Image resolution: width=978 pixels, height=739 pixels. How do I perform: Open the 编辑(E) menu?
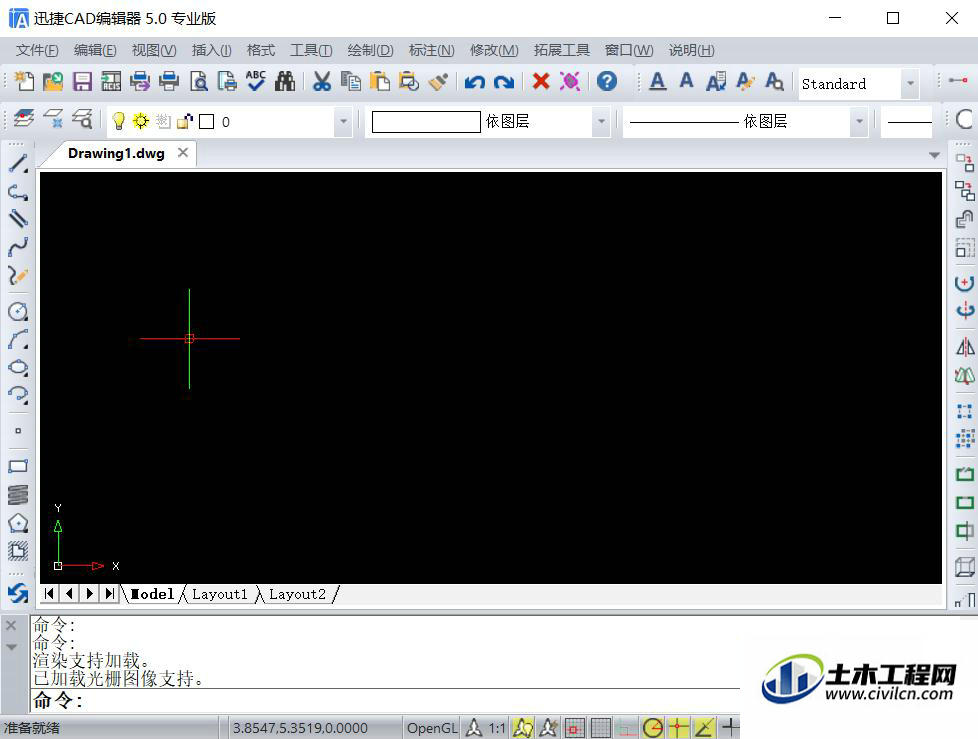pos(95,51)
